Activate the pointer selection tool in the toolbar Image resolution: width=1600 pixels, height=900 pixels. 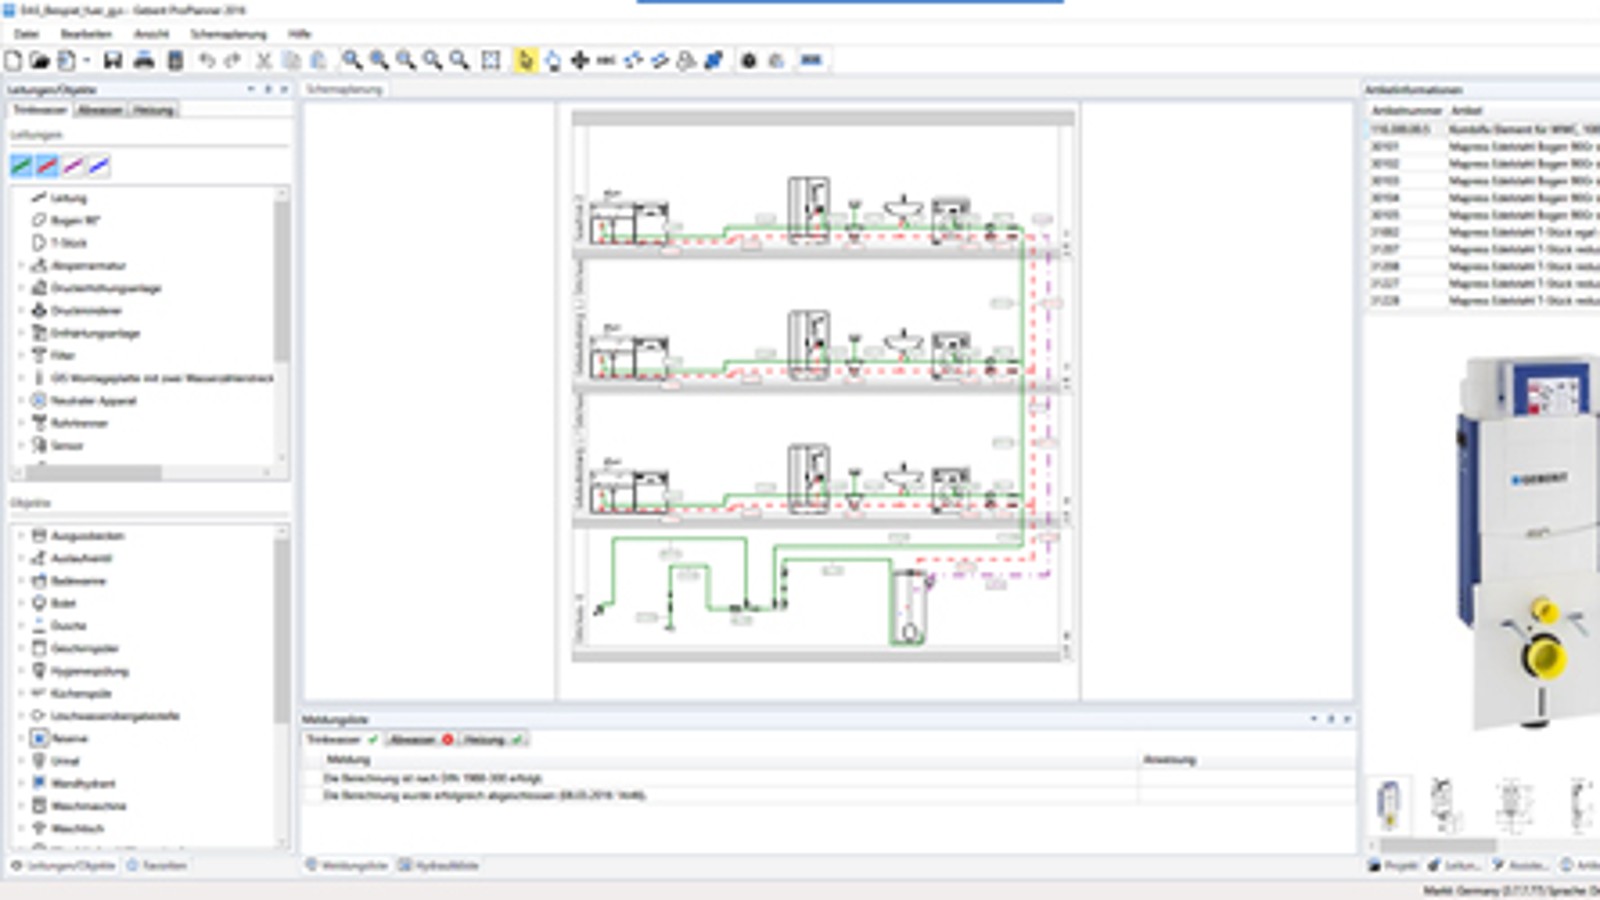524,59
